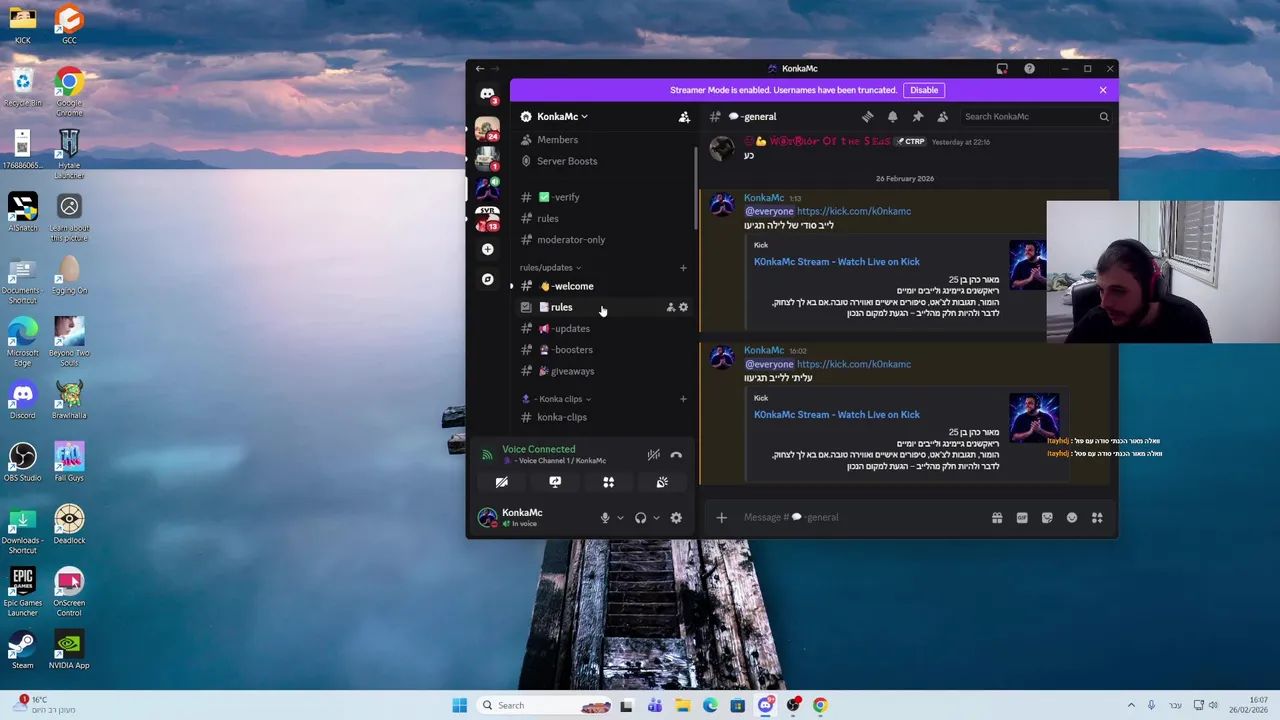
Task: Create invite icon on rules channel
Action: [670, 308]
